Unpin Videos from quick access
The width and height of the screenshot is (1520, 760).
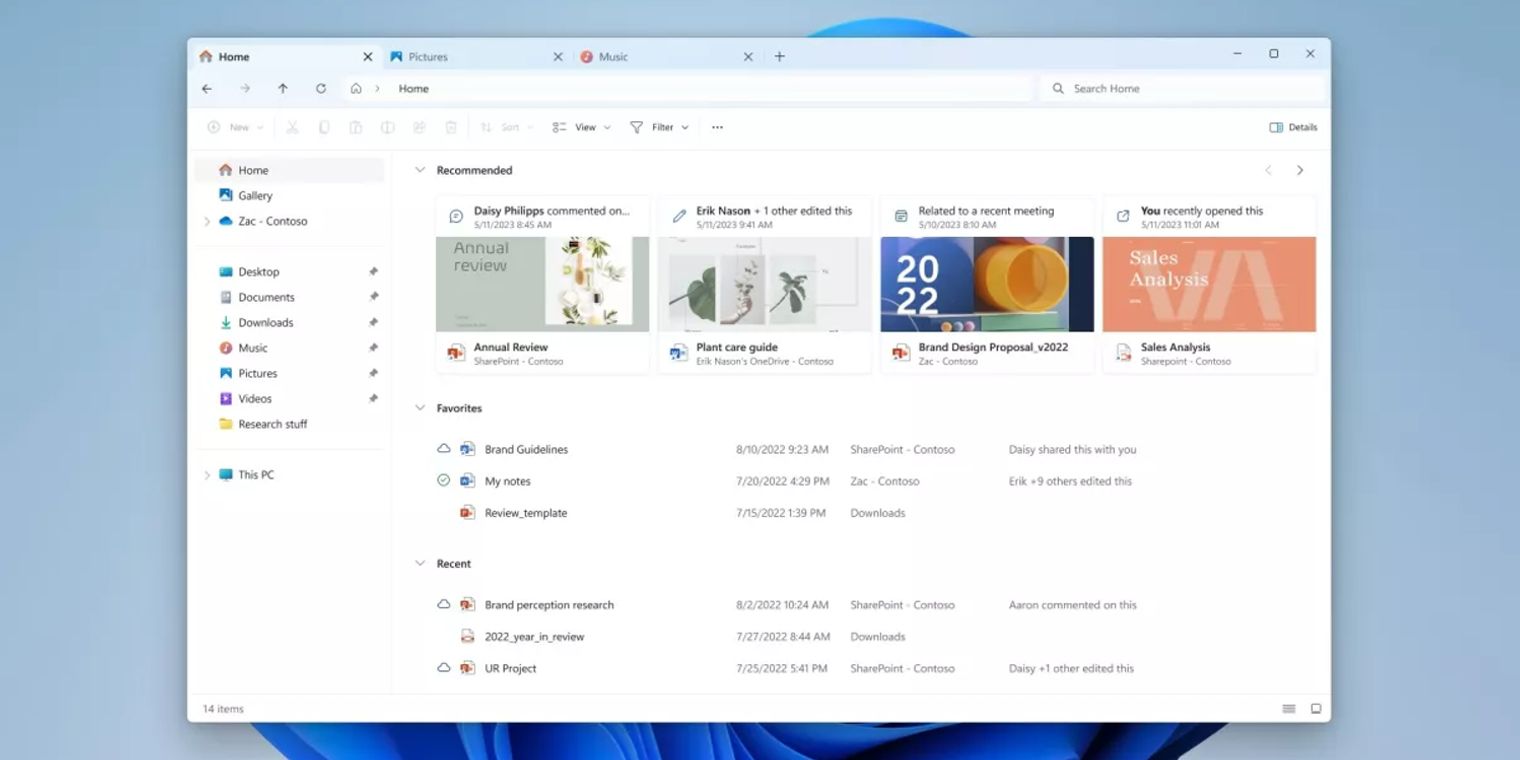coord(373,398)
